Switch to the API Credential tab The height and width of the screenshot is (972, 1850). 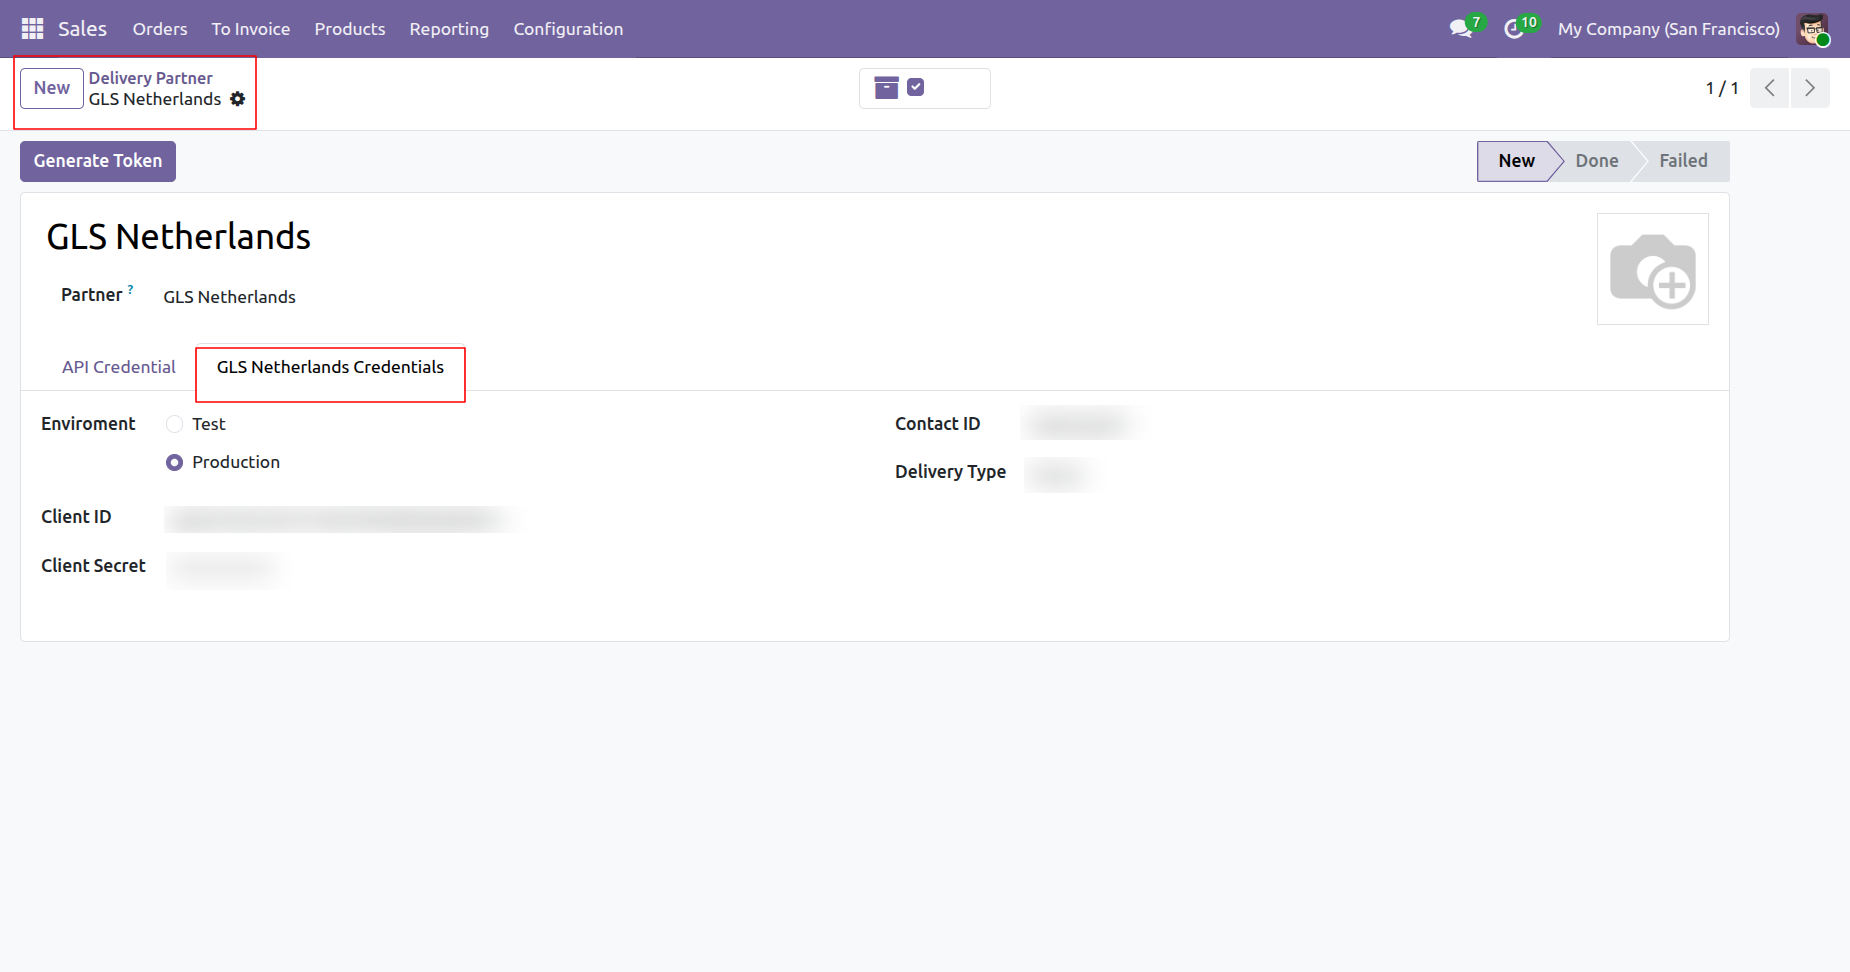click(119, 367)
